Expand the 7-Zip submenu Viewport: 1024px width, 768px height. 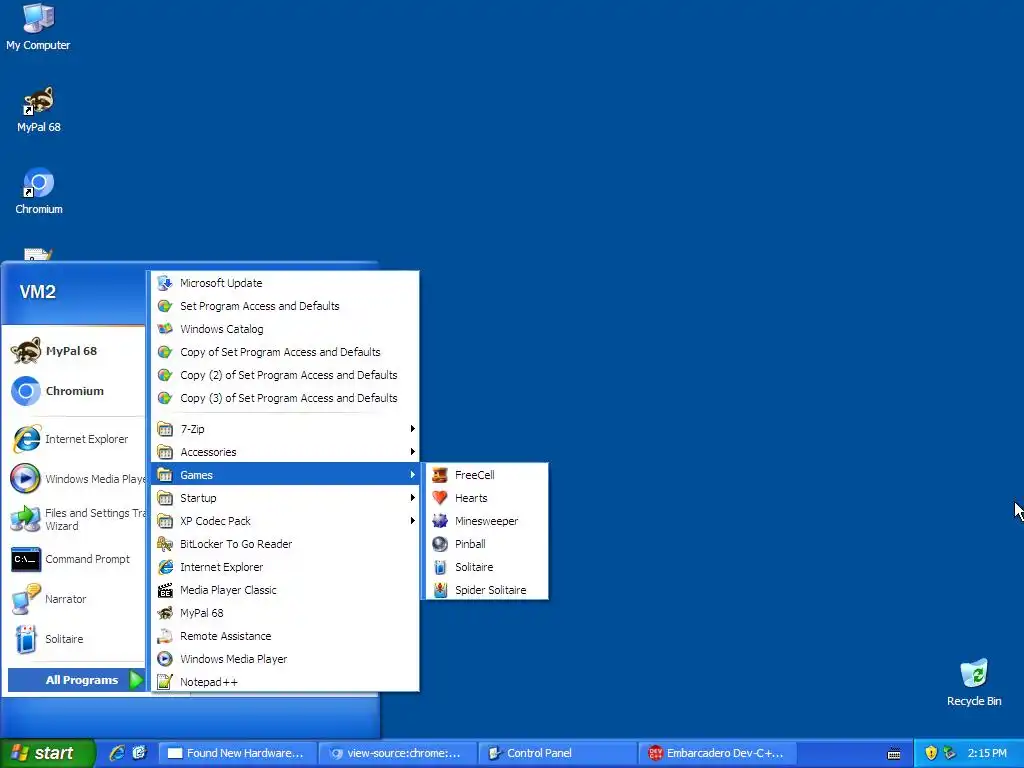point(285,428)
